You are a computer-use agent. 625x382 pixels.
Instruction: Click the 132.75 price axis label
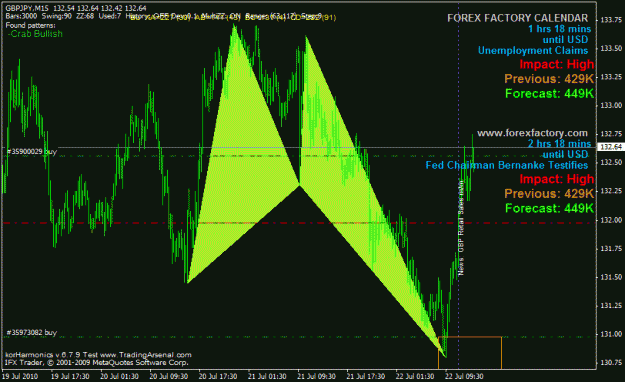611,134
